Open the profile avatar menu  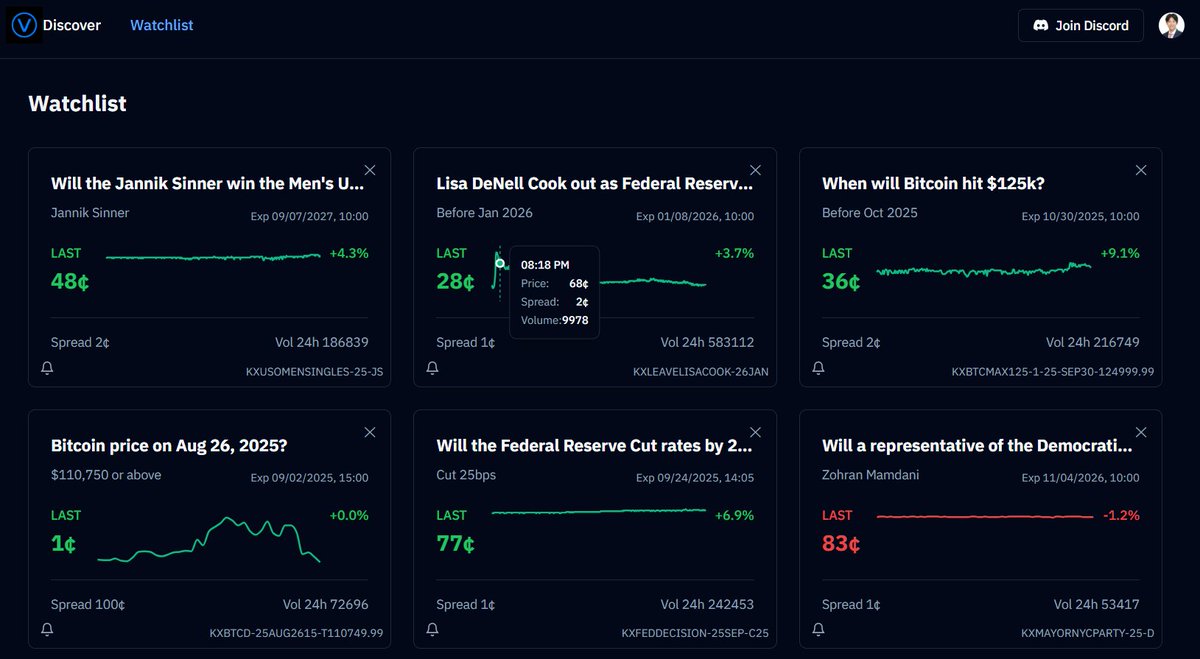tap(1171, 24)
